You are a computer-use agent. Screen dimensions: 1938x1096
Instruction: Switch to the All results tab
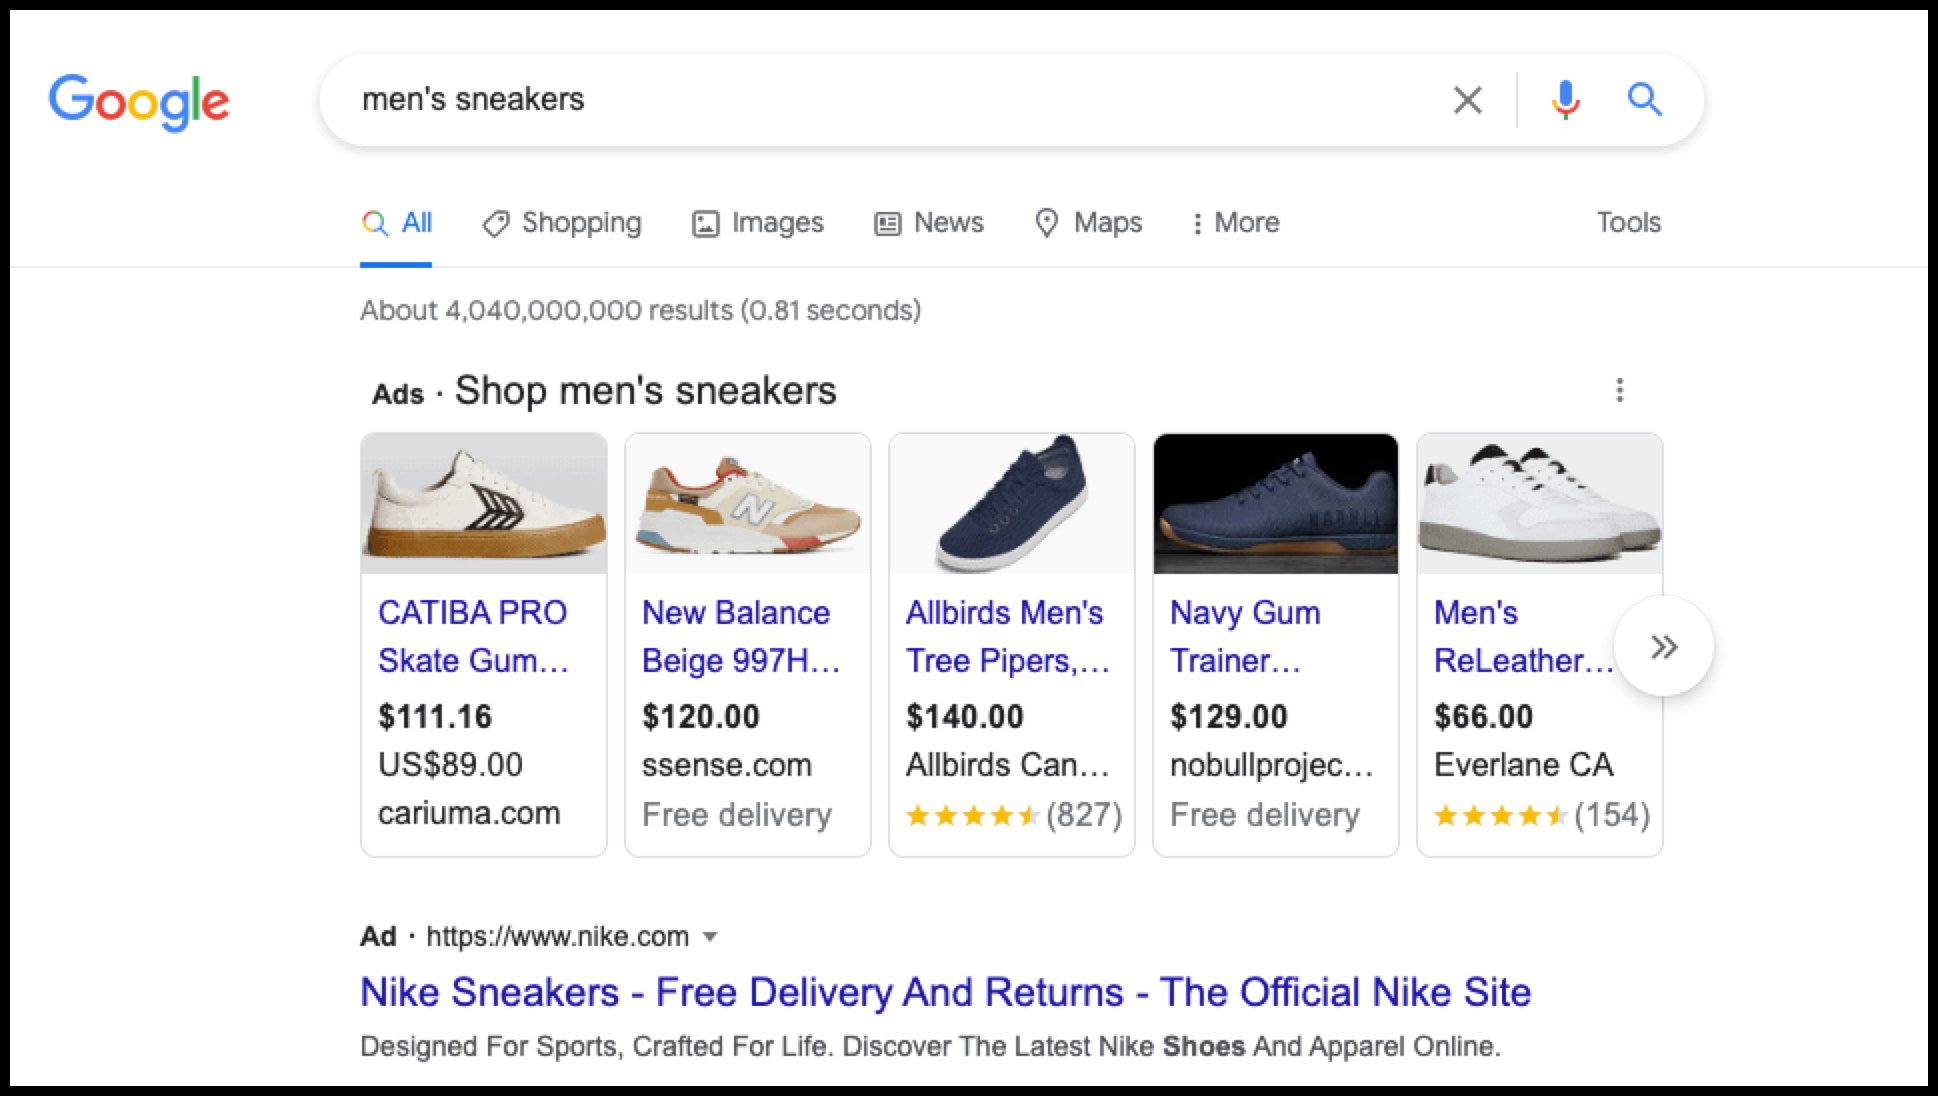point(396,222)
